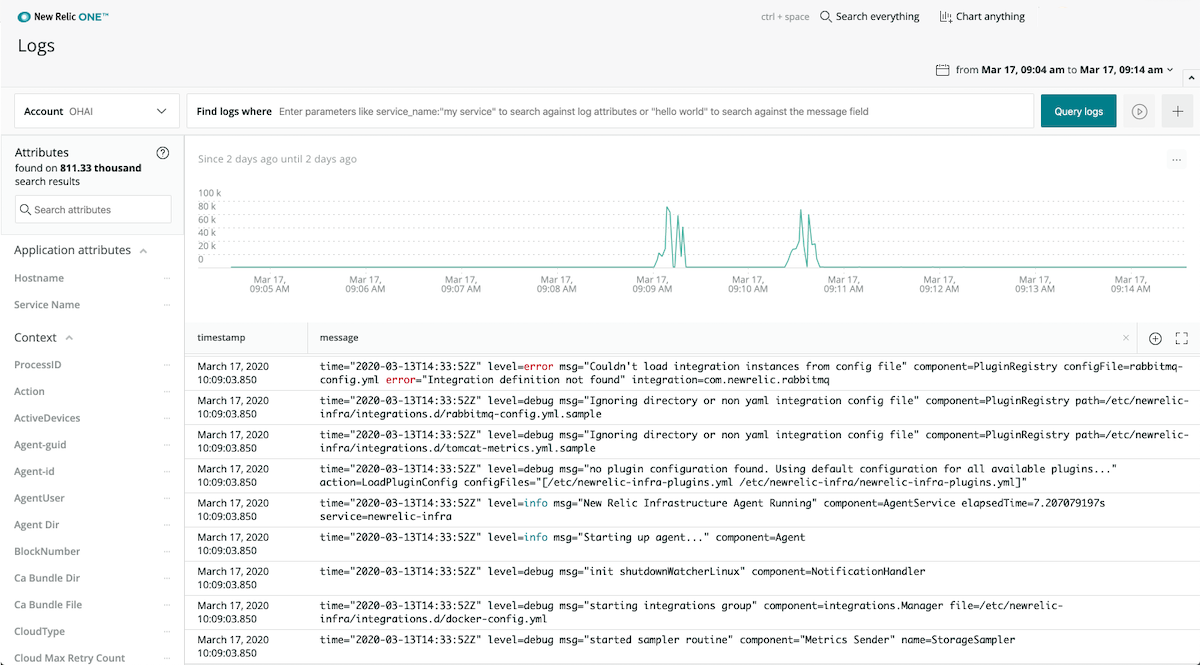The image size is (1200, 665).
Task: Focus the Find logs where query field
Action: tap(610, 111)
